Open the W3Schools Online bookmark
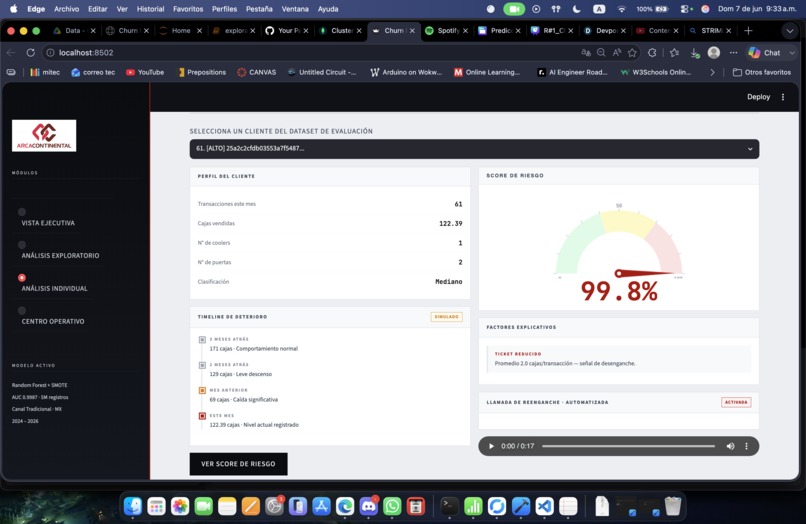This screenshot has height=524, width=806. (655, 73)
